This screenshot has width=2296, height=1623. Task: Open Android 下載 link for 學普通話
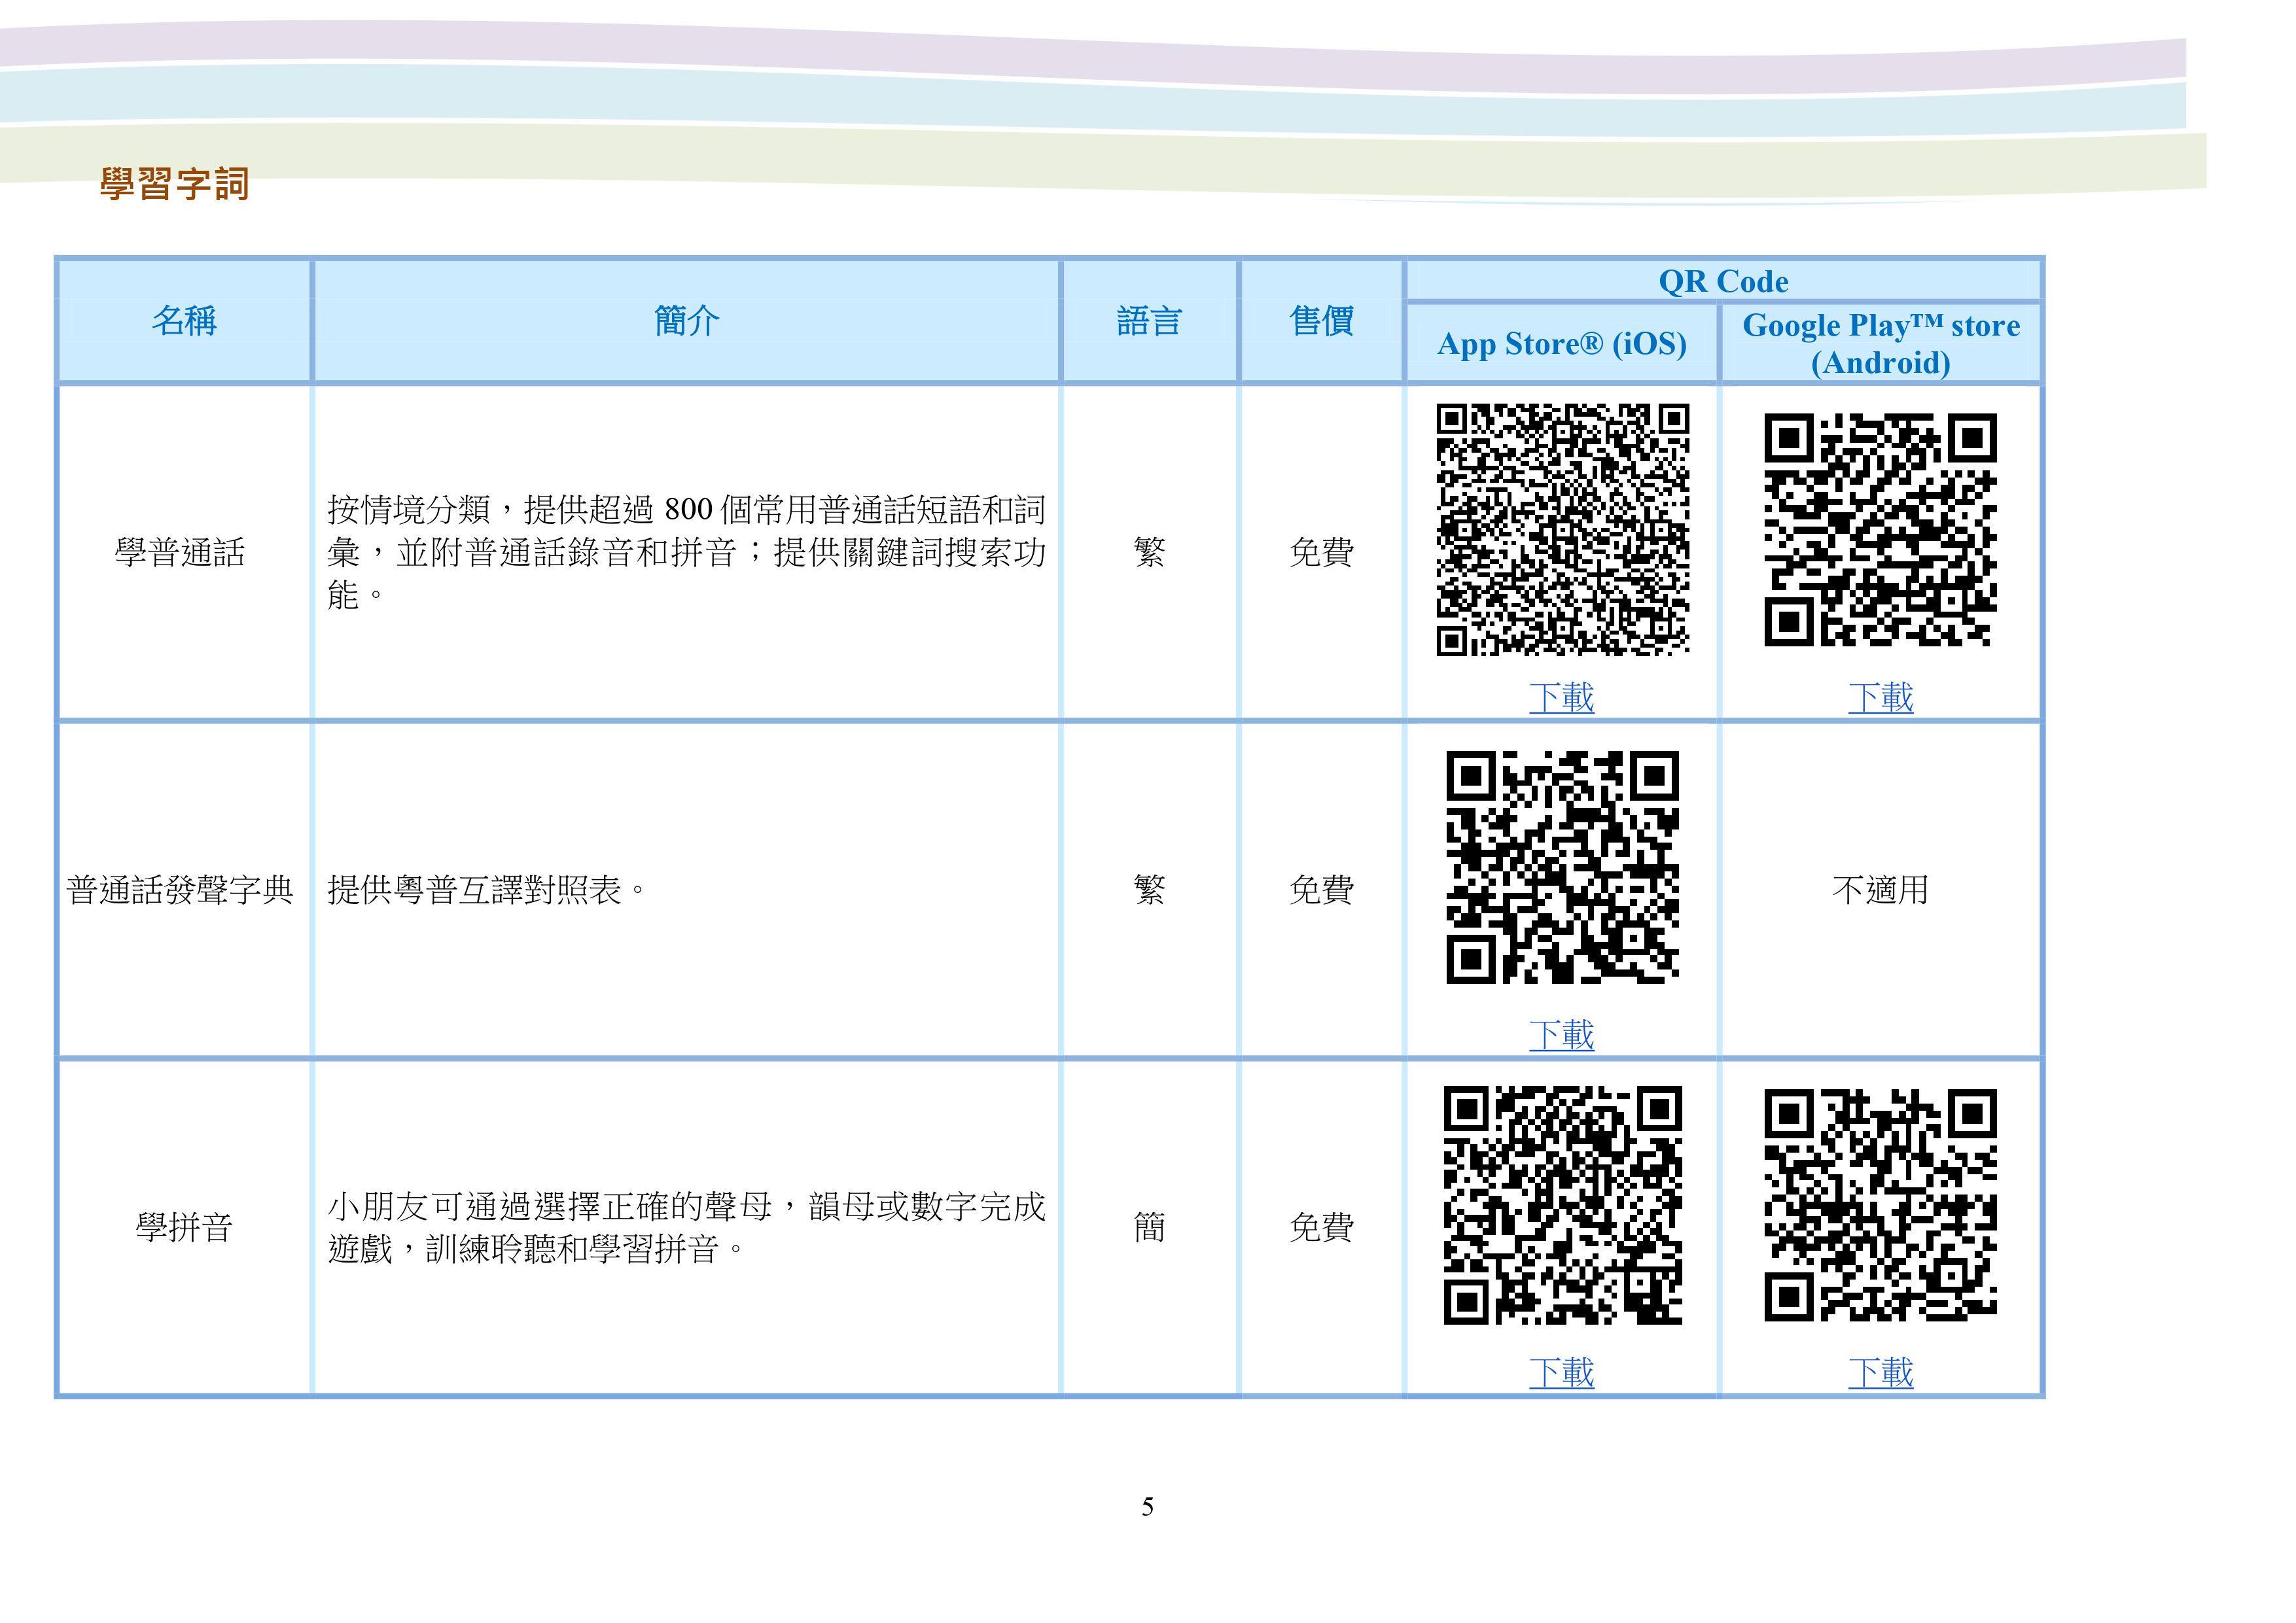click(x=1880, y=697)
